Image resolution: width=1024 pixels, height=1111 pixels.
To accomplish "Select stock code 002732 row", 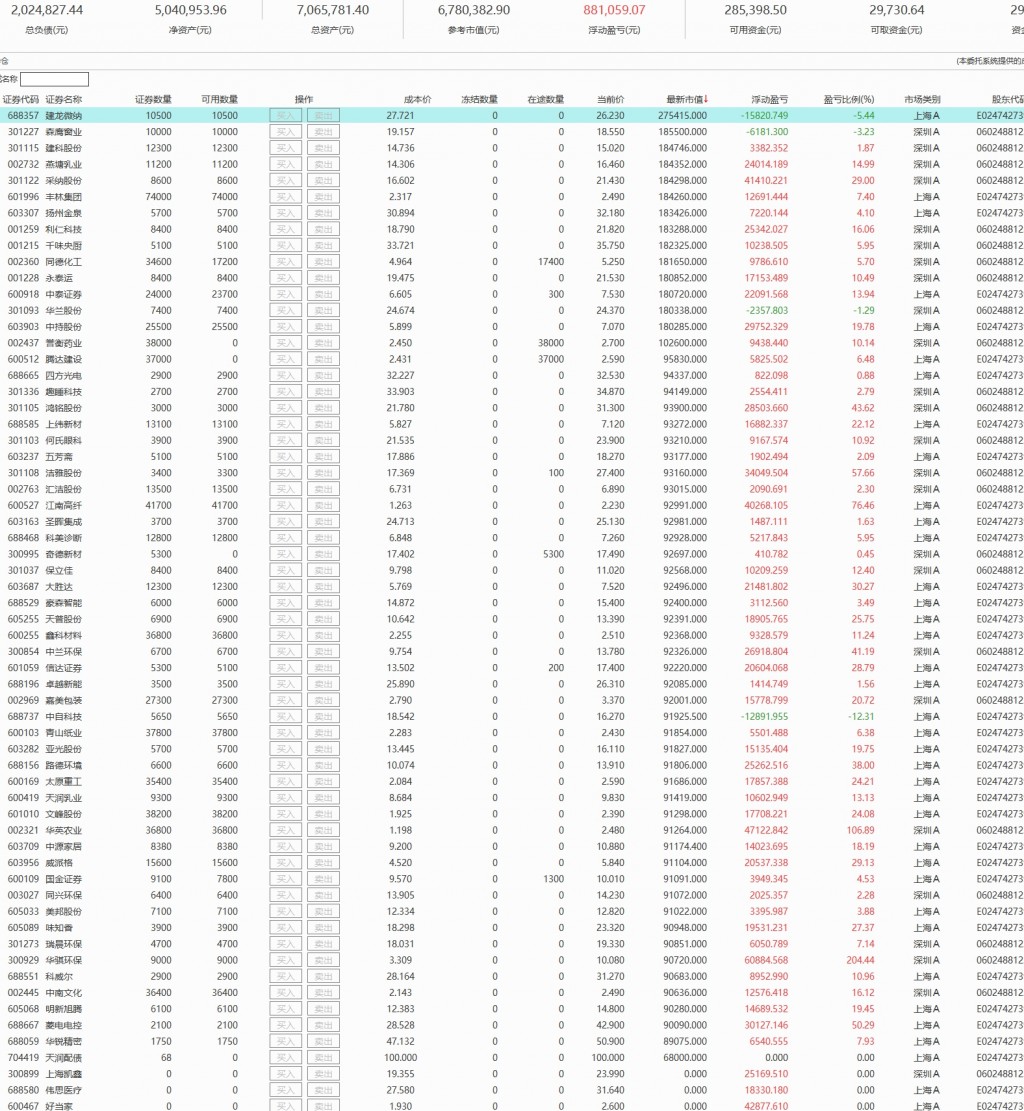I will (23, 164).
